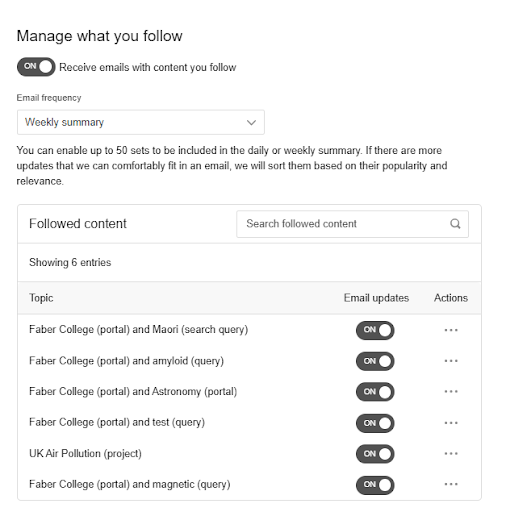Open the Email frequency dropdown

coord(141,122)
